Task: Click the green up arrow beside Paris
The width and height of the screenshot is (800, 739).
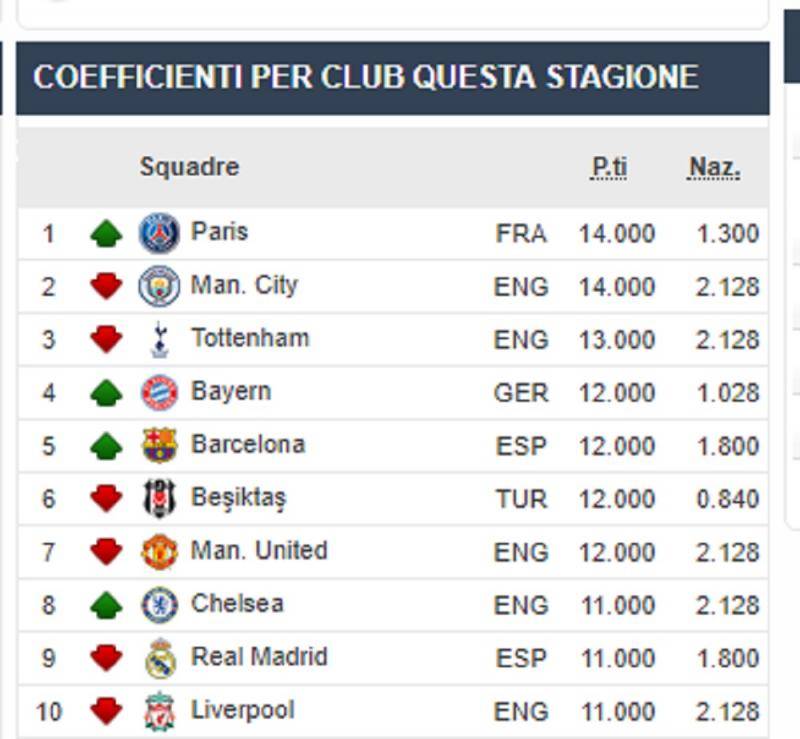Action: click(106, 234)
